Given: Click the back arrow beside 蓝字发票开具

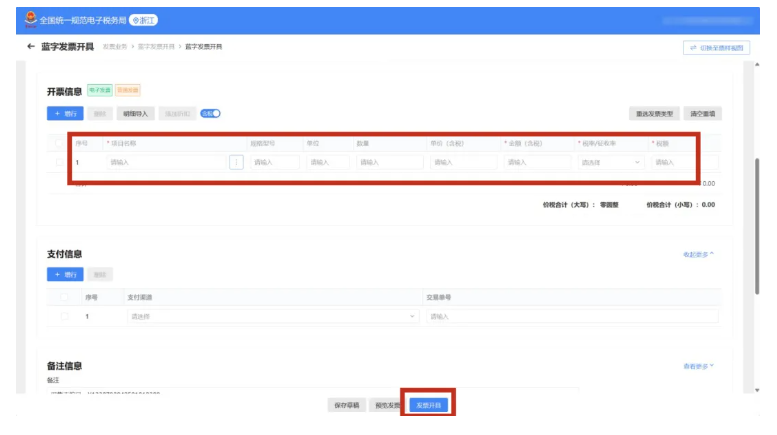Looking at the screenshot, I should (32, 47).
